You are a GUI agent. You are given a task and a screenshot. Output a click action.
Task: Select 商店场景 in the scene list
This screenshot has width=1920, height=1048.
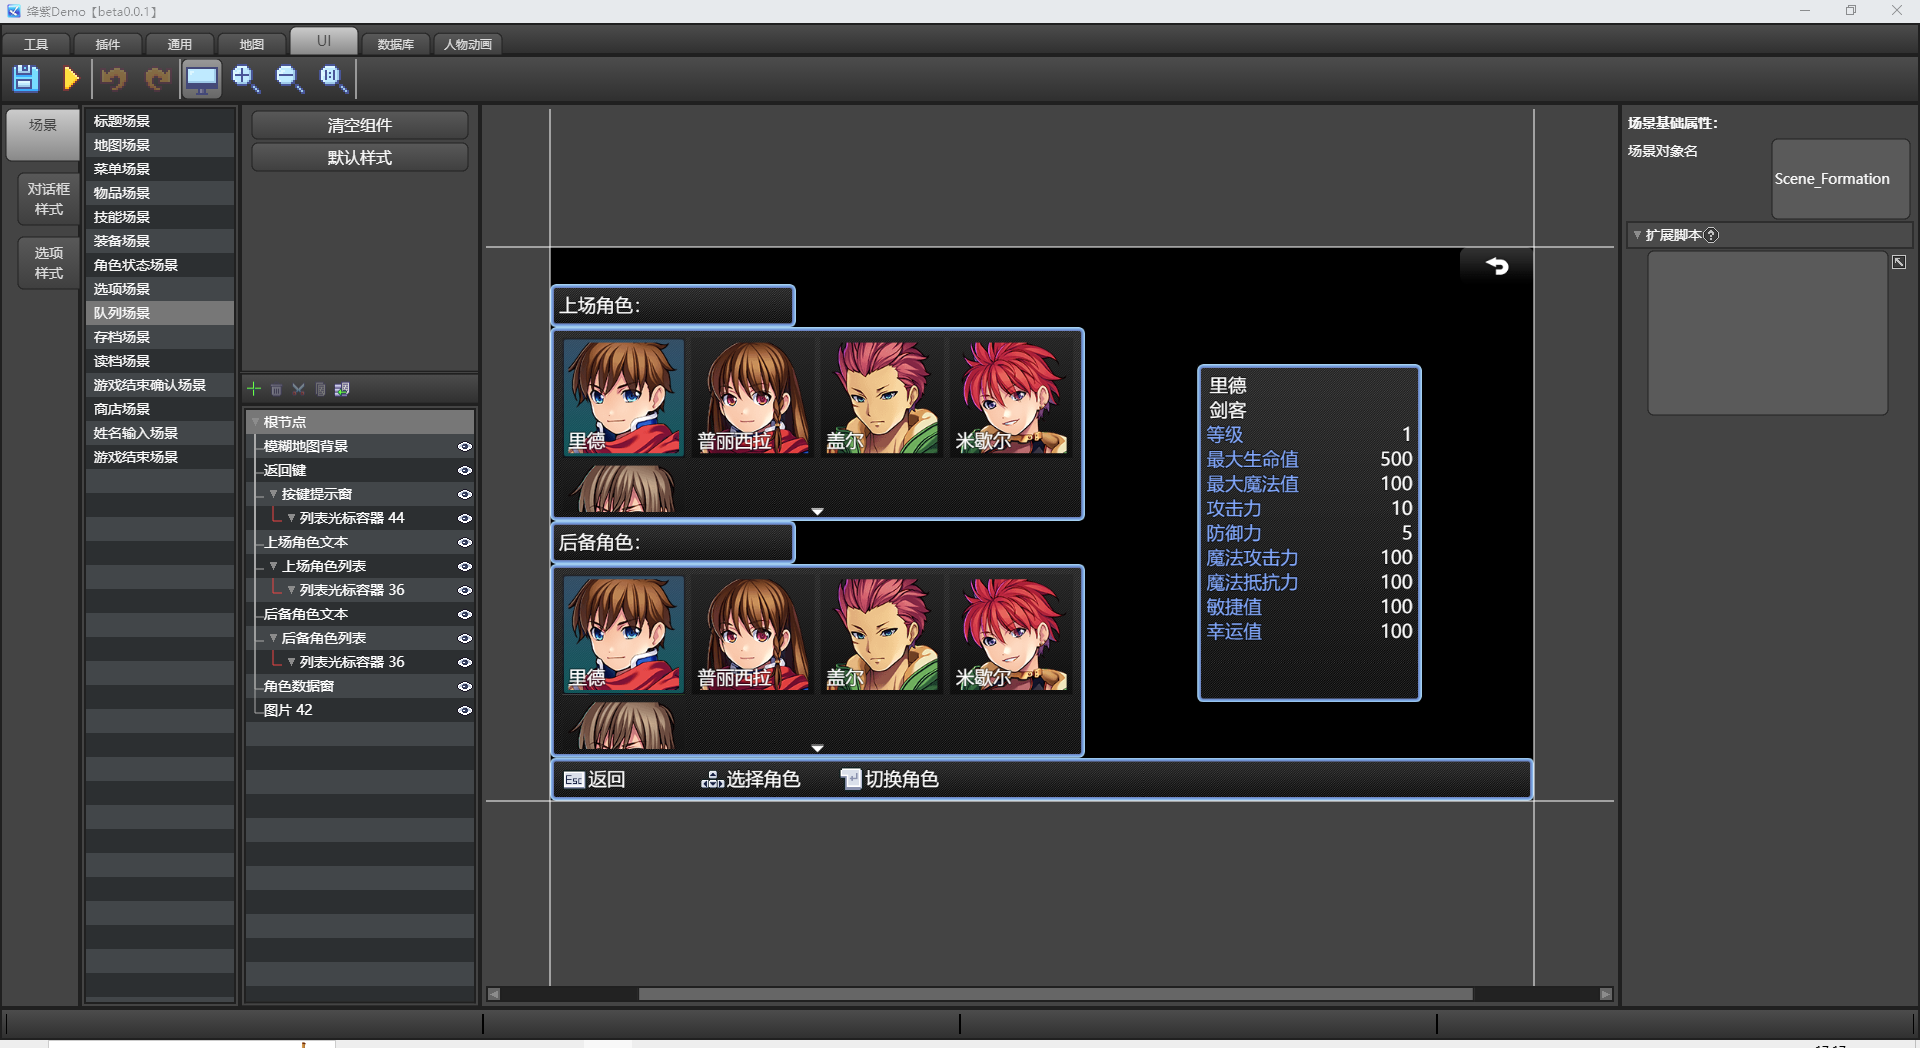160,409
